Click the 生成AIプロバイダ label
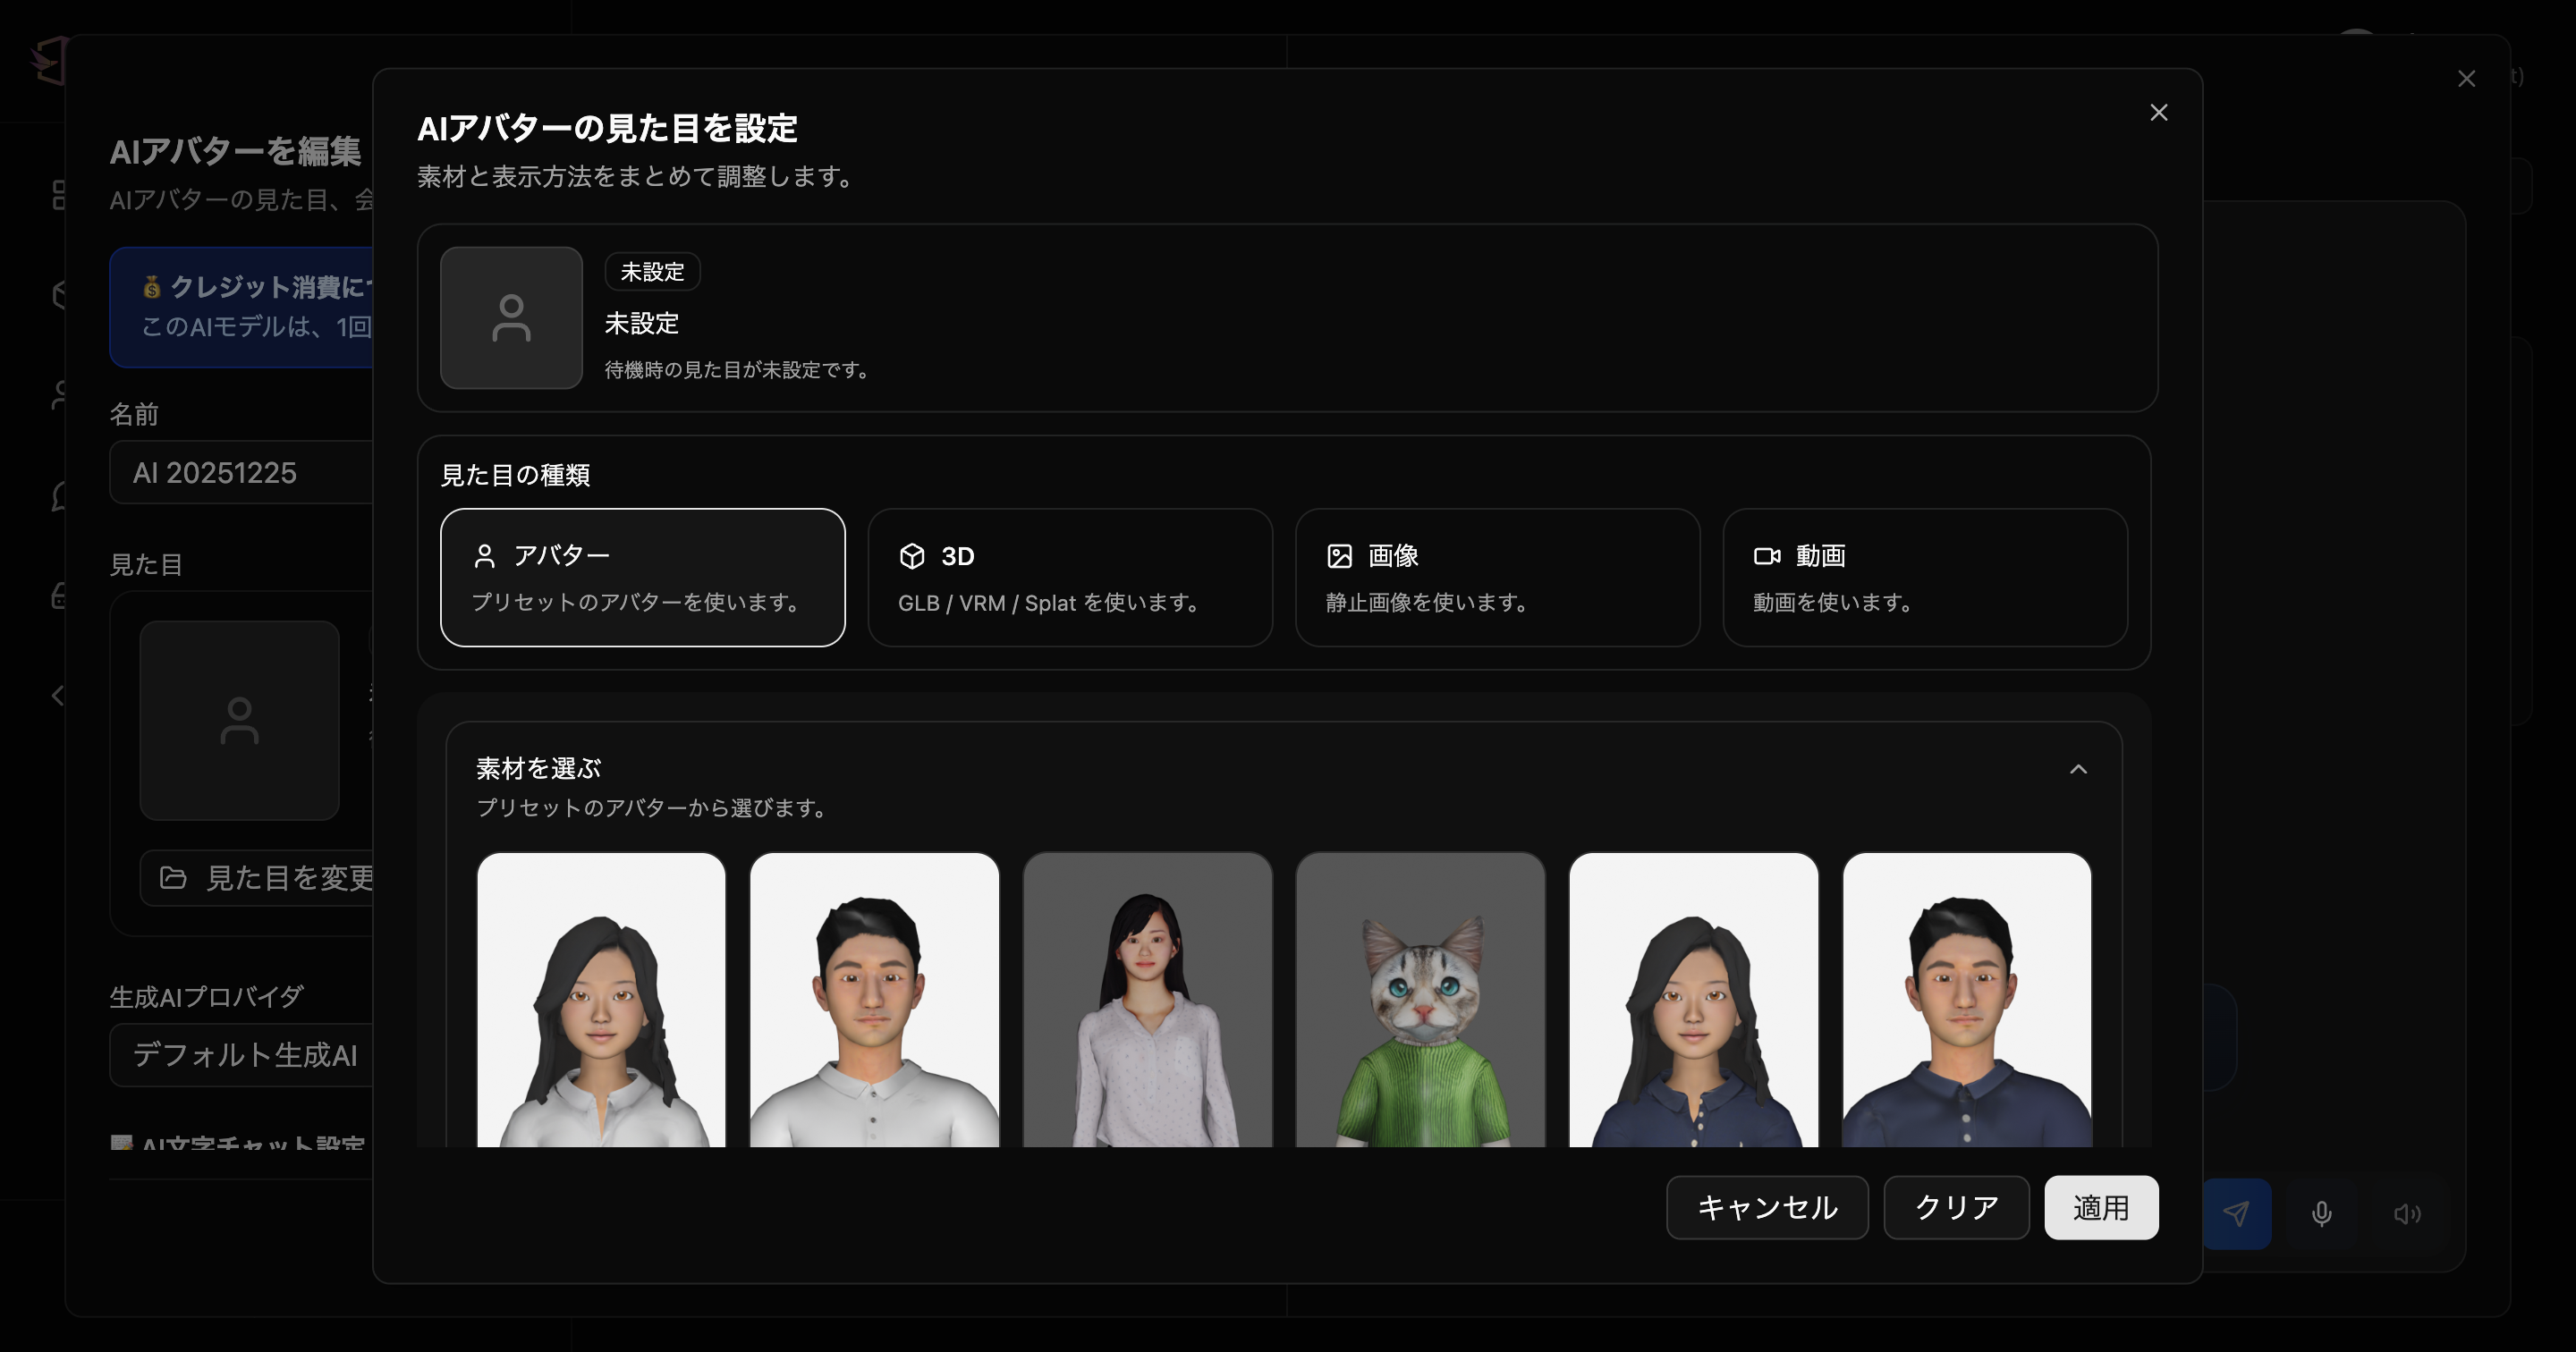 point(206,997)
